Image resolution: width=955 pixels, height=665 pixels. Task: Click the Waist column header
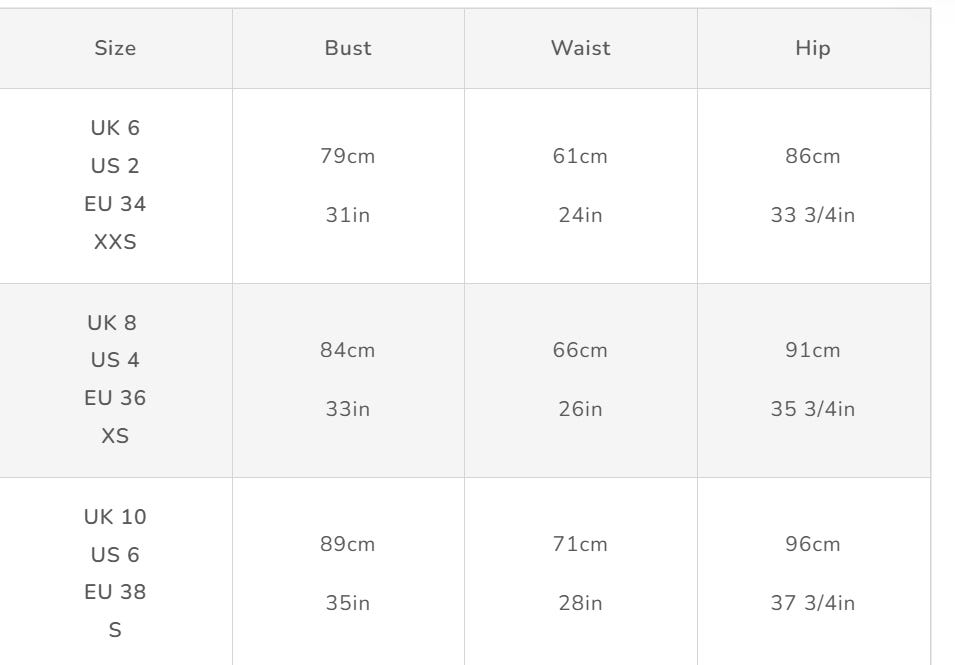point(580,48)
